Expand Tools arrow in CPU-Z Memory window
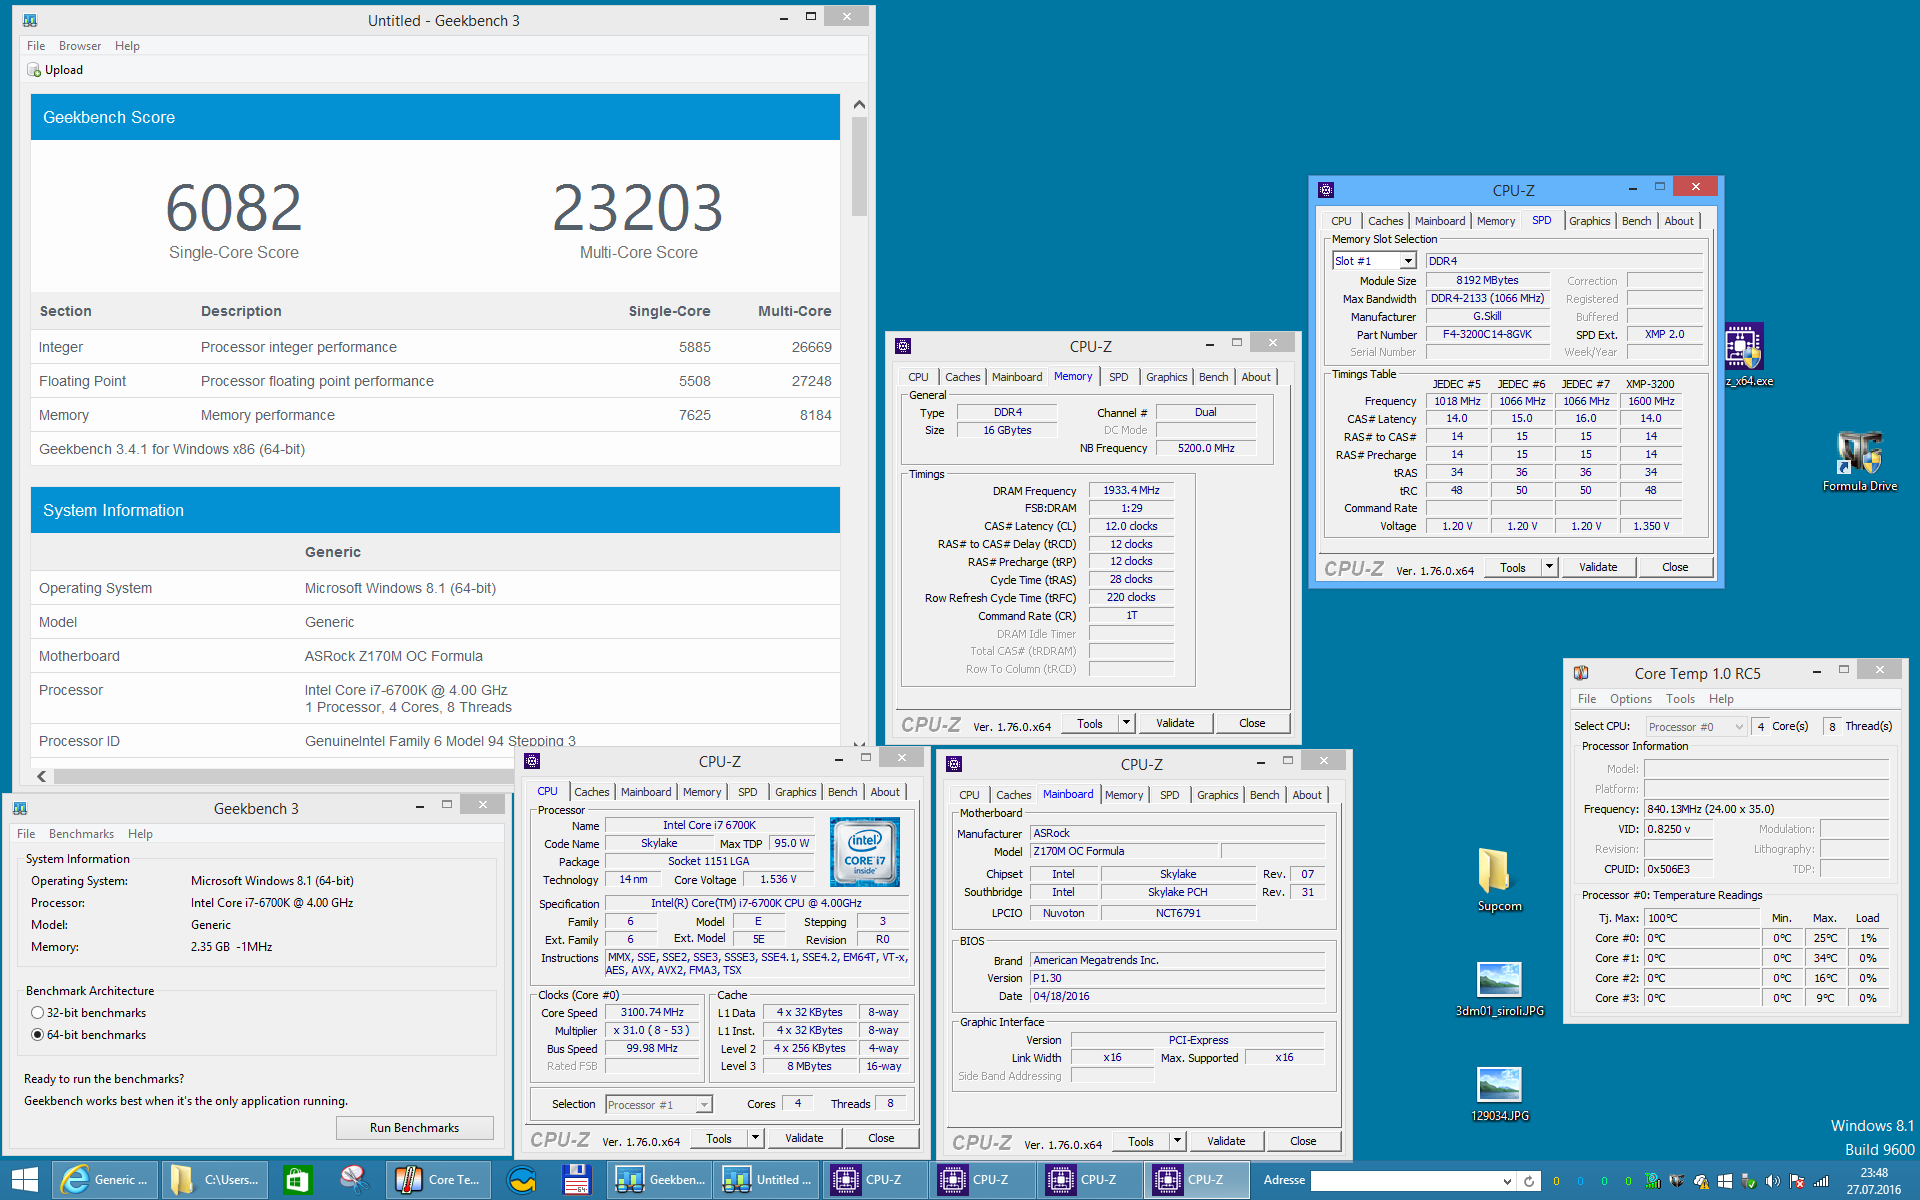1920x1200 pixels. 1126,723
